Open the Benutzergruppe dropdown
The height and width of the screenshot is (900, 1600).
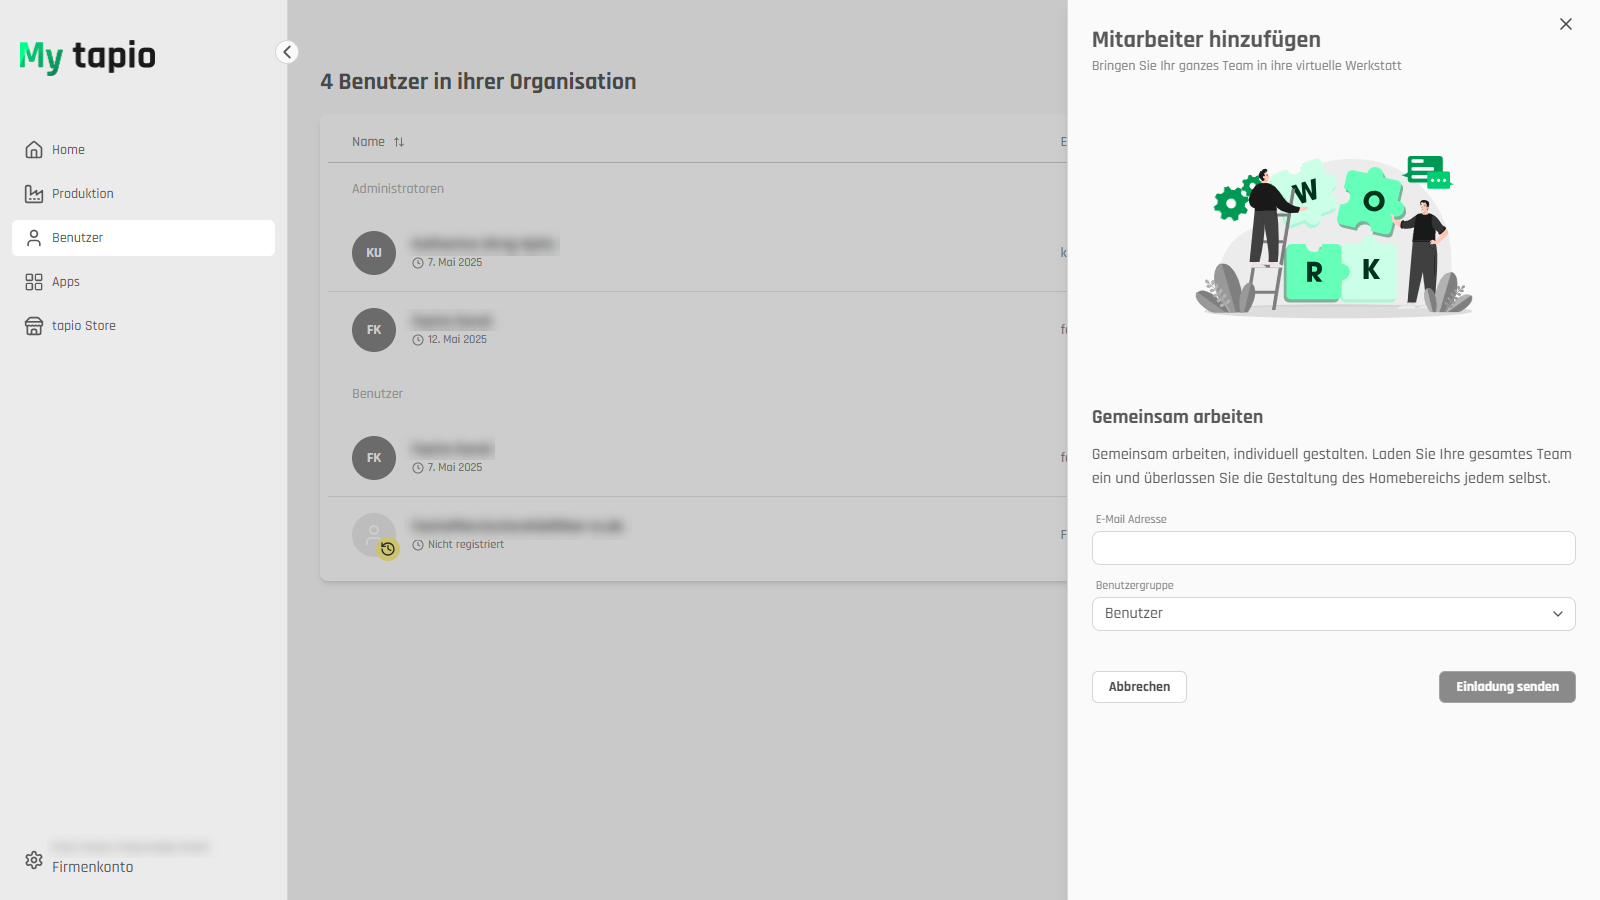click(1333, 614)
